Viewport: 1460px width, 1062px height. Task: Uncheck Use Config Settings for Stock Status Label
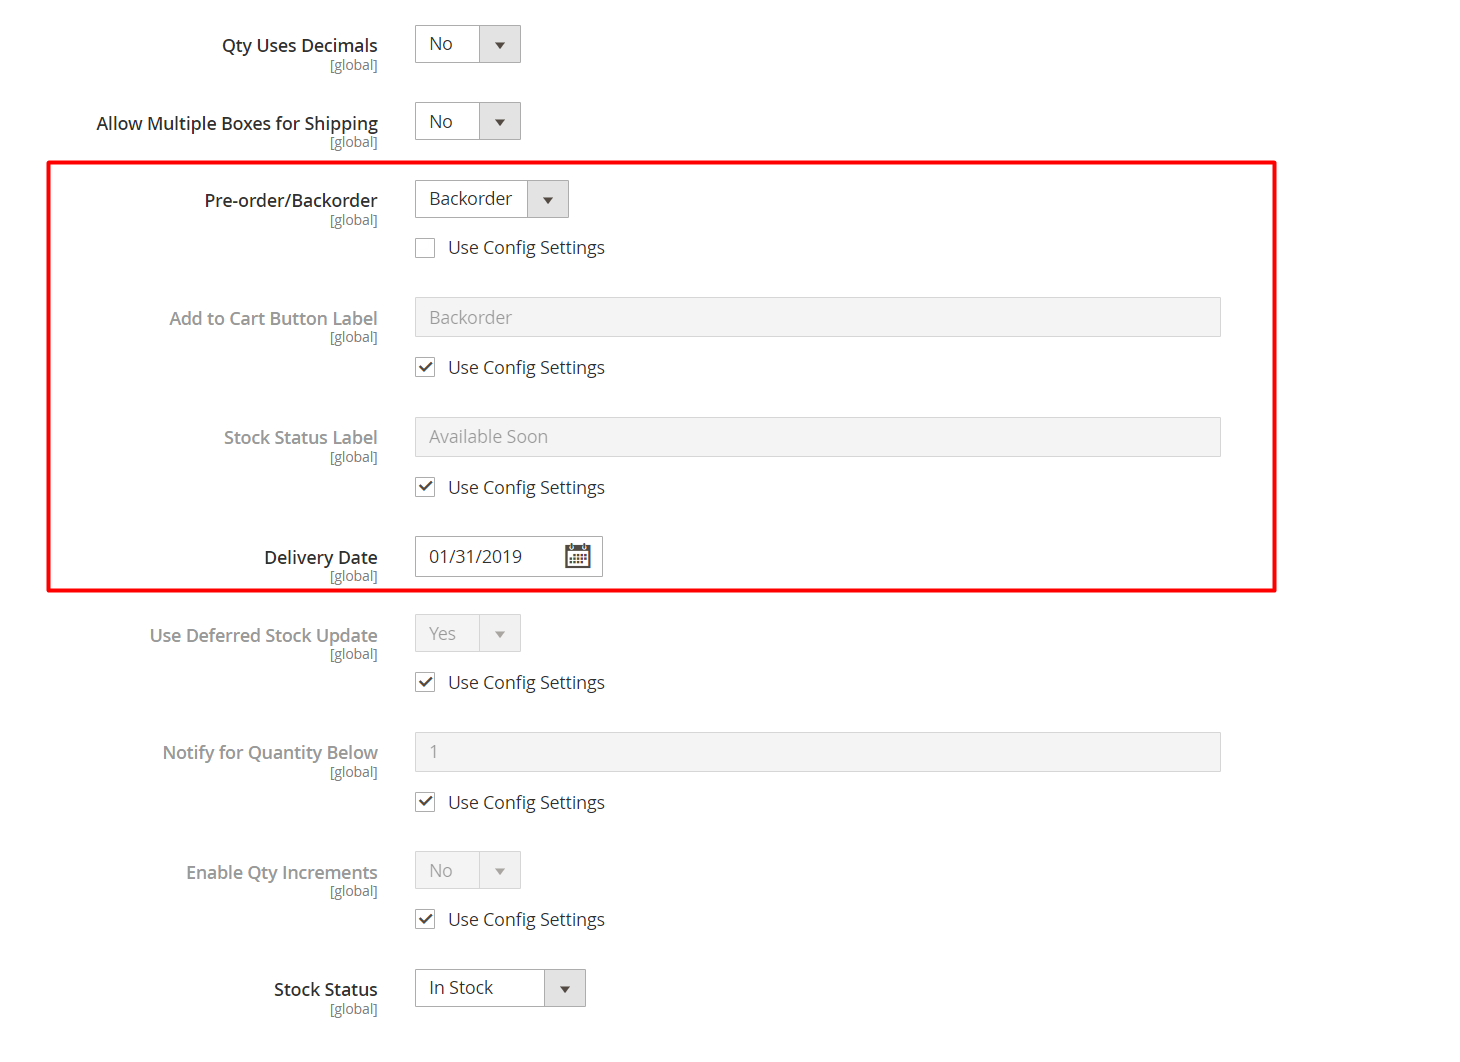426,487
